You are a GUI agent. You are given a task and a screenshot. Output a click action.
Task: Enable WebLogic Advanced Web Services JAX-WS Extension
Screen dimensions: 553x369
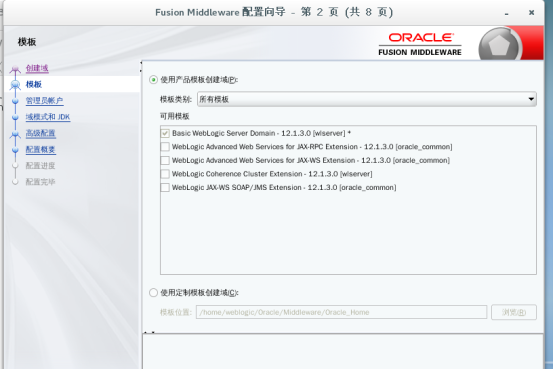[x=165, y=161]
